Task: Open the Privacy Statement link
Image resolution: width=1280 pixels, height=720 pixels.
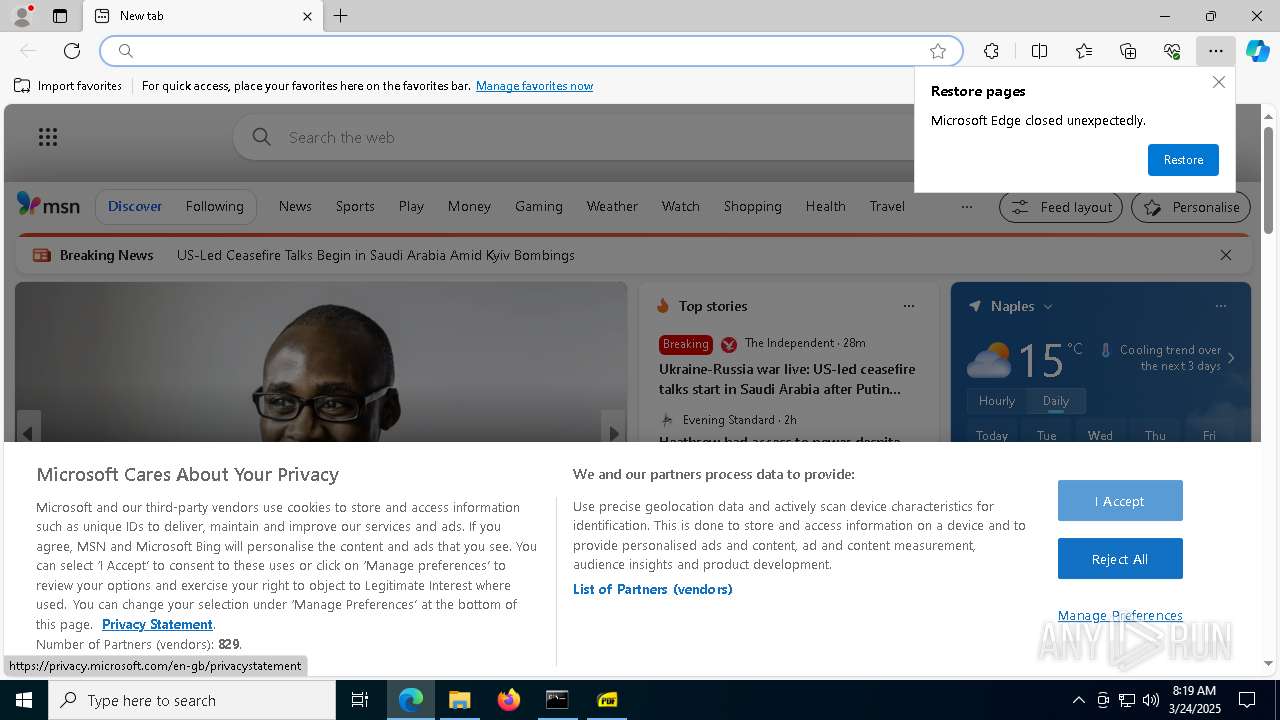Action: coord(157,624)
